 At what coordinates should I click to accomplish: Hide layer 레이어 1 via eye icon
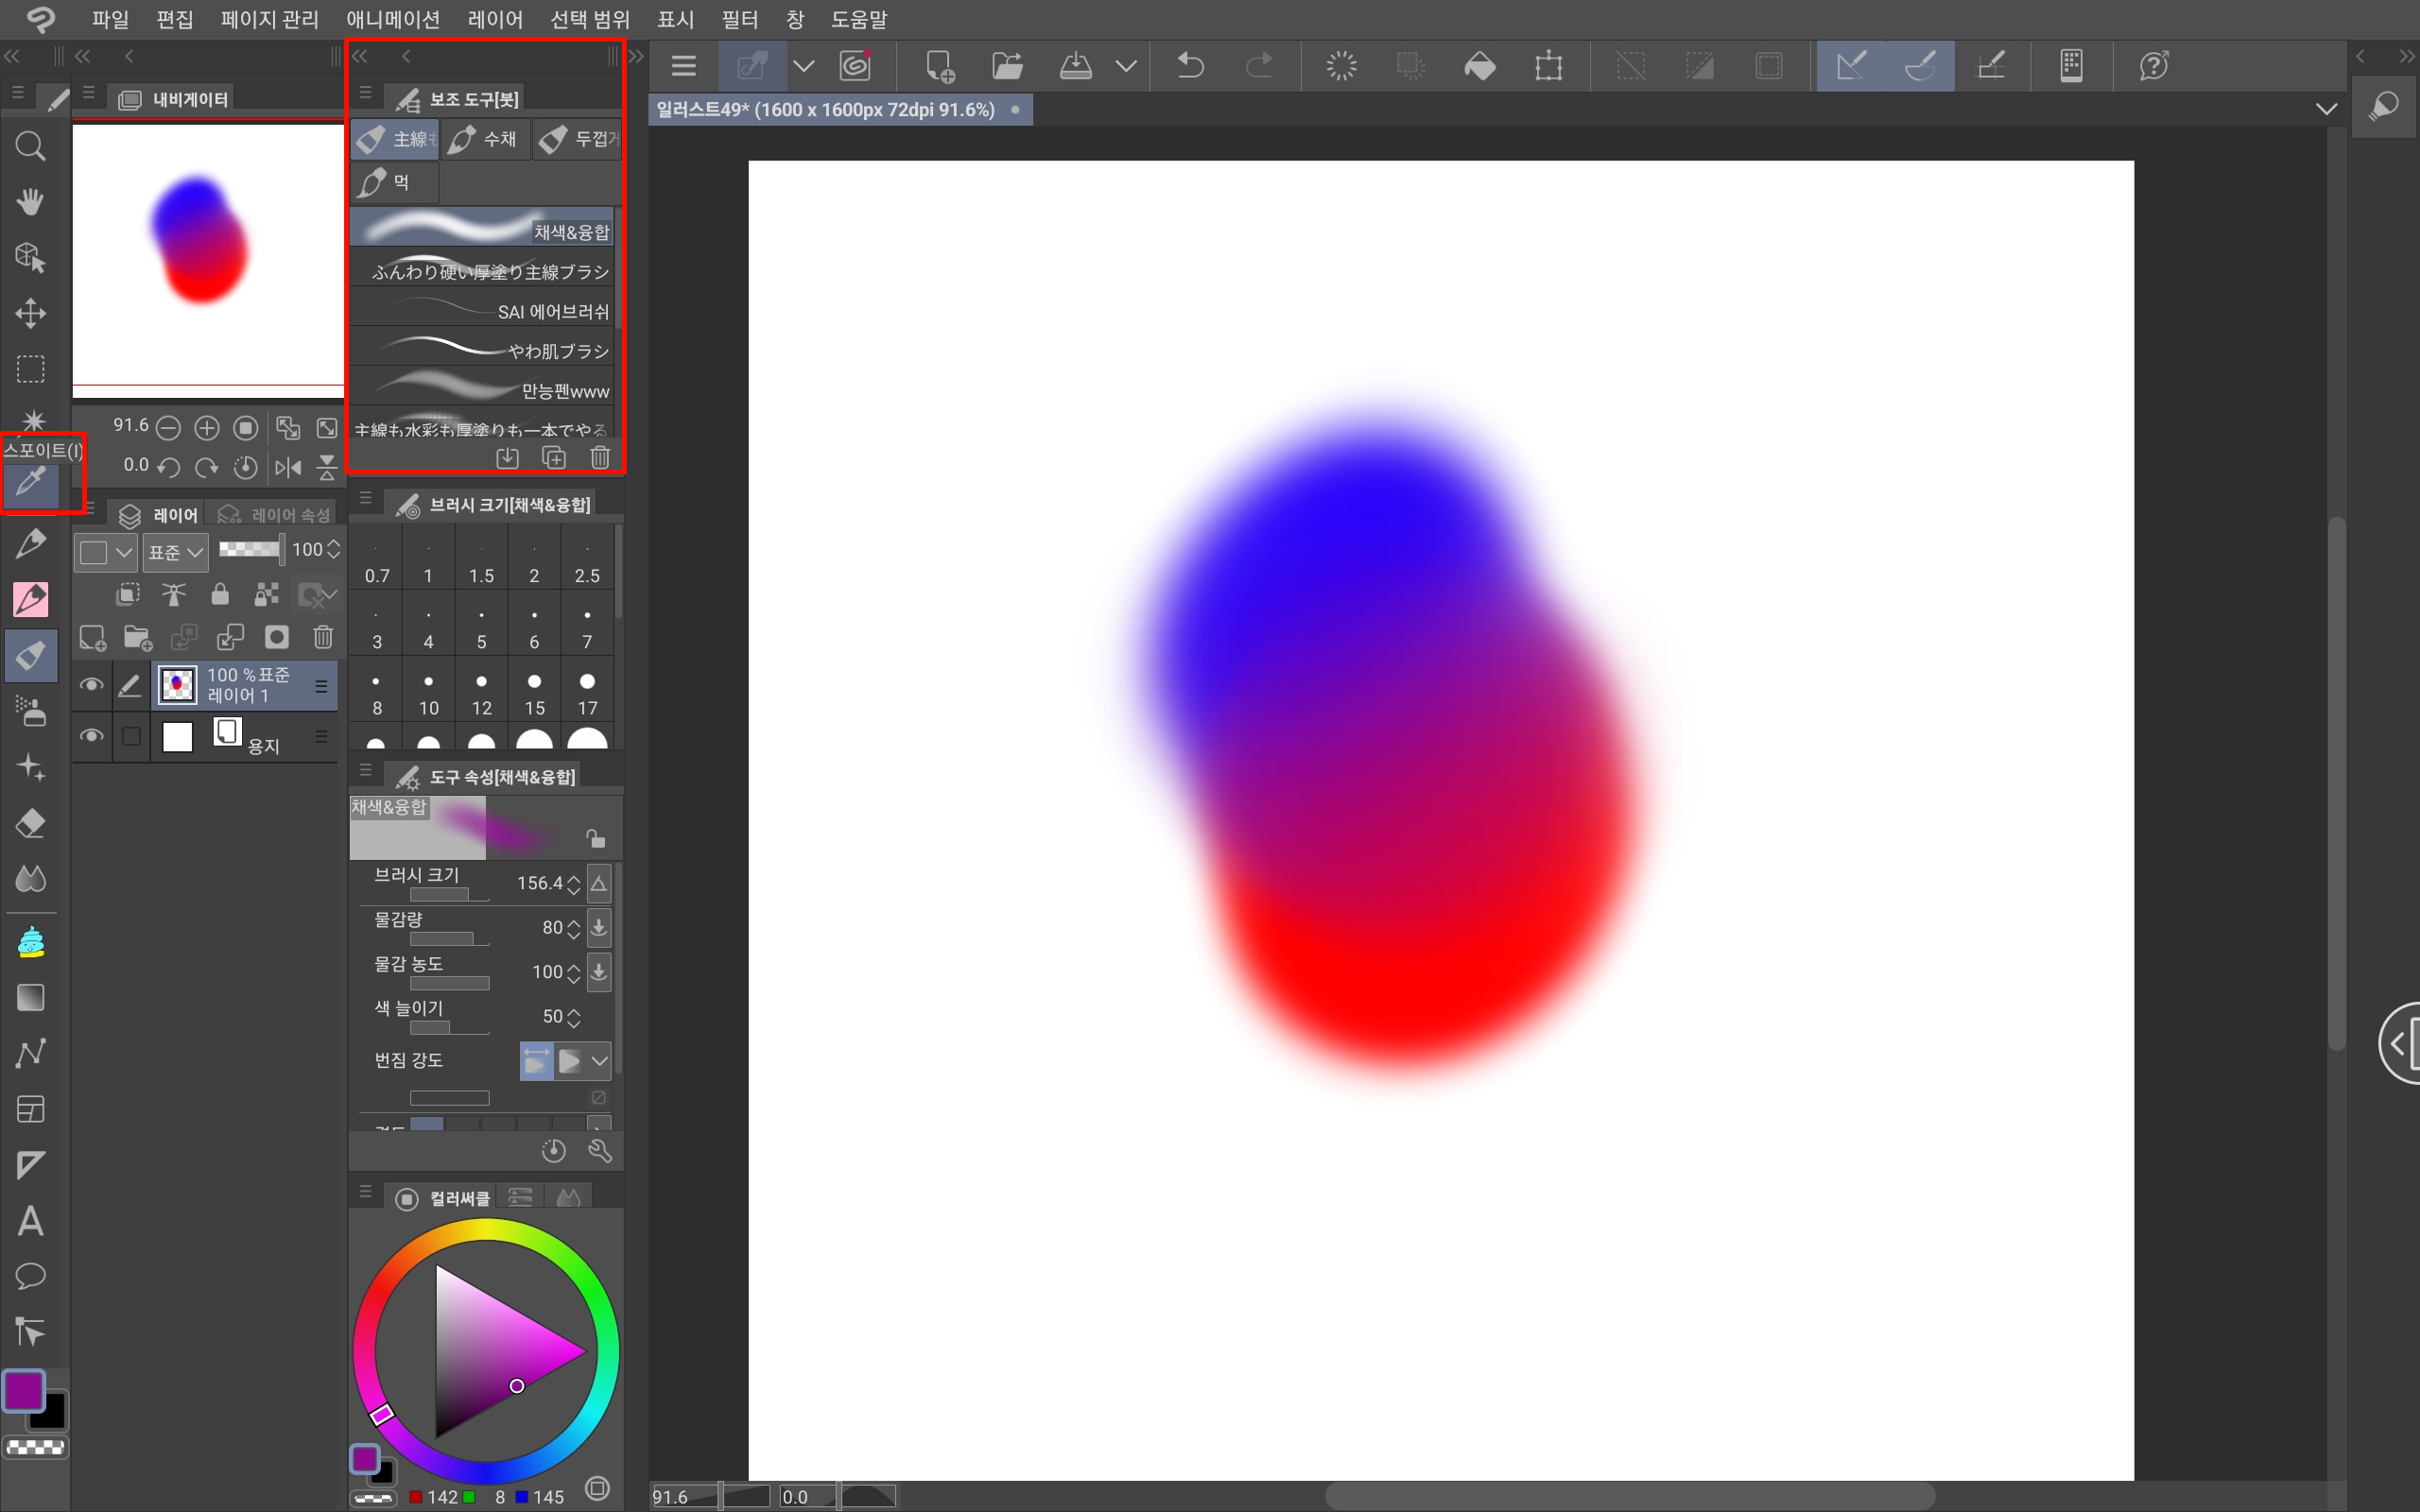click(x=91, y=685)
